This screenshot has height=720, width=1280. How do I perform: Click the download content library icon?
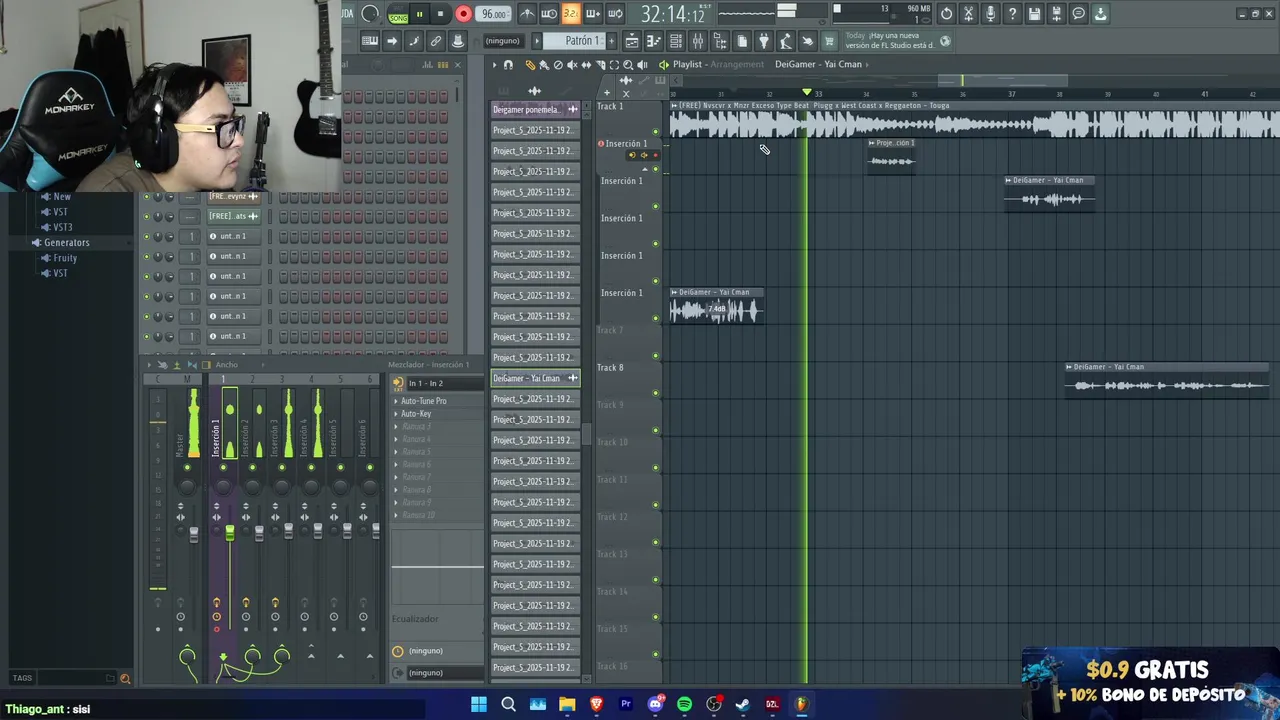(x=1100, y=14)
